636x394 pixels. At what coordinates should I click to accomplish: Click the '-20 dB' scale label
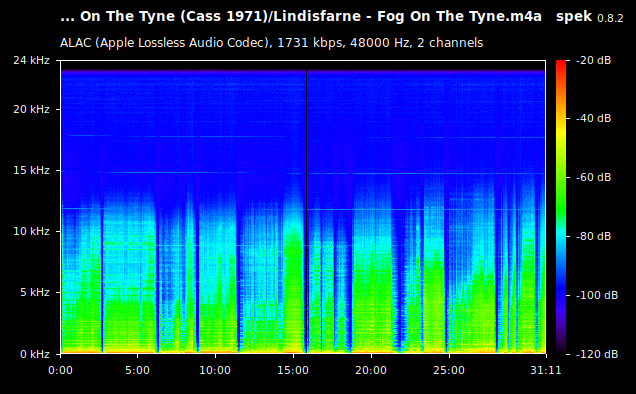pos(594,60)
